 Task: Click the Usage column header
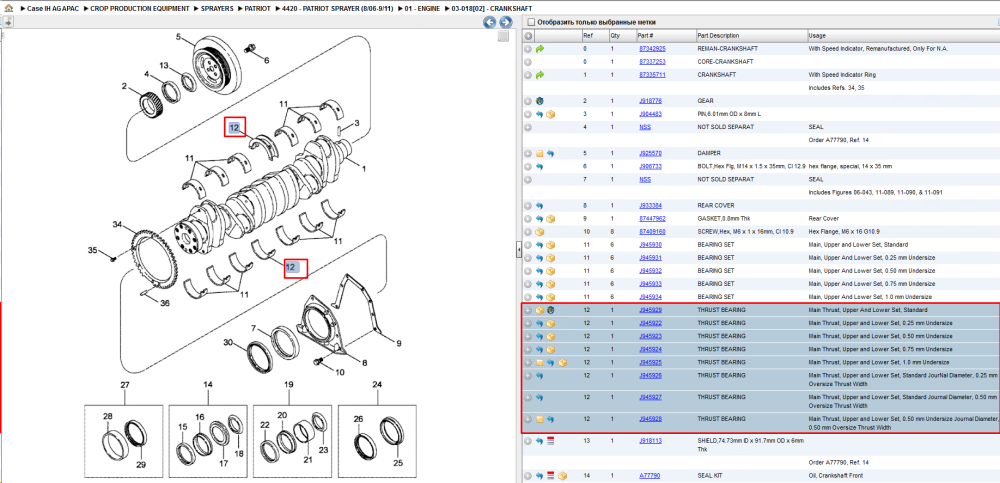click(903, 35)
